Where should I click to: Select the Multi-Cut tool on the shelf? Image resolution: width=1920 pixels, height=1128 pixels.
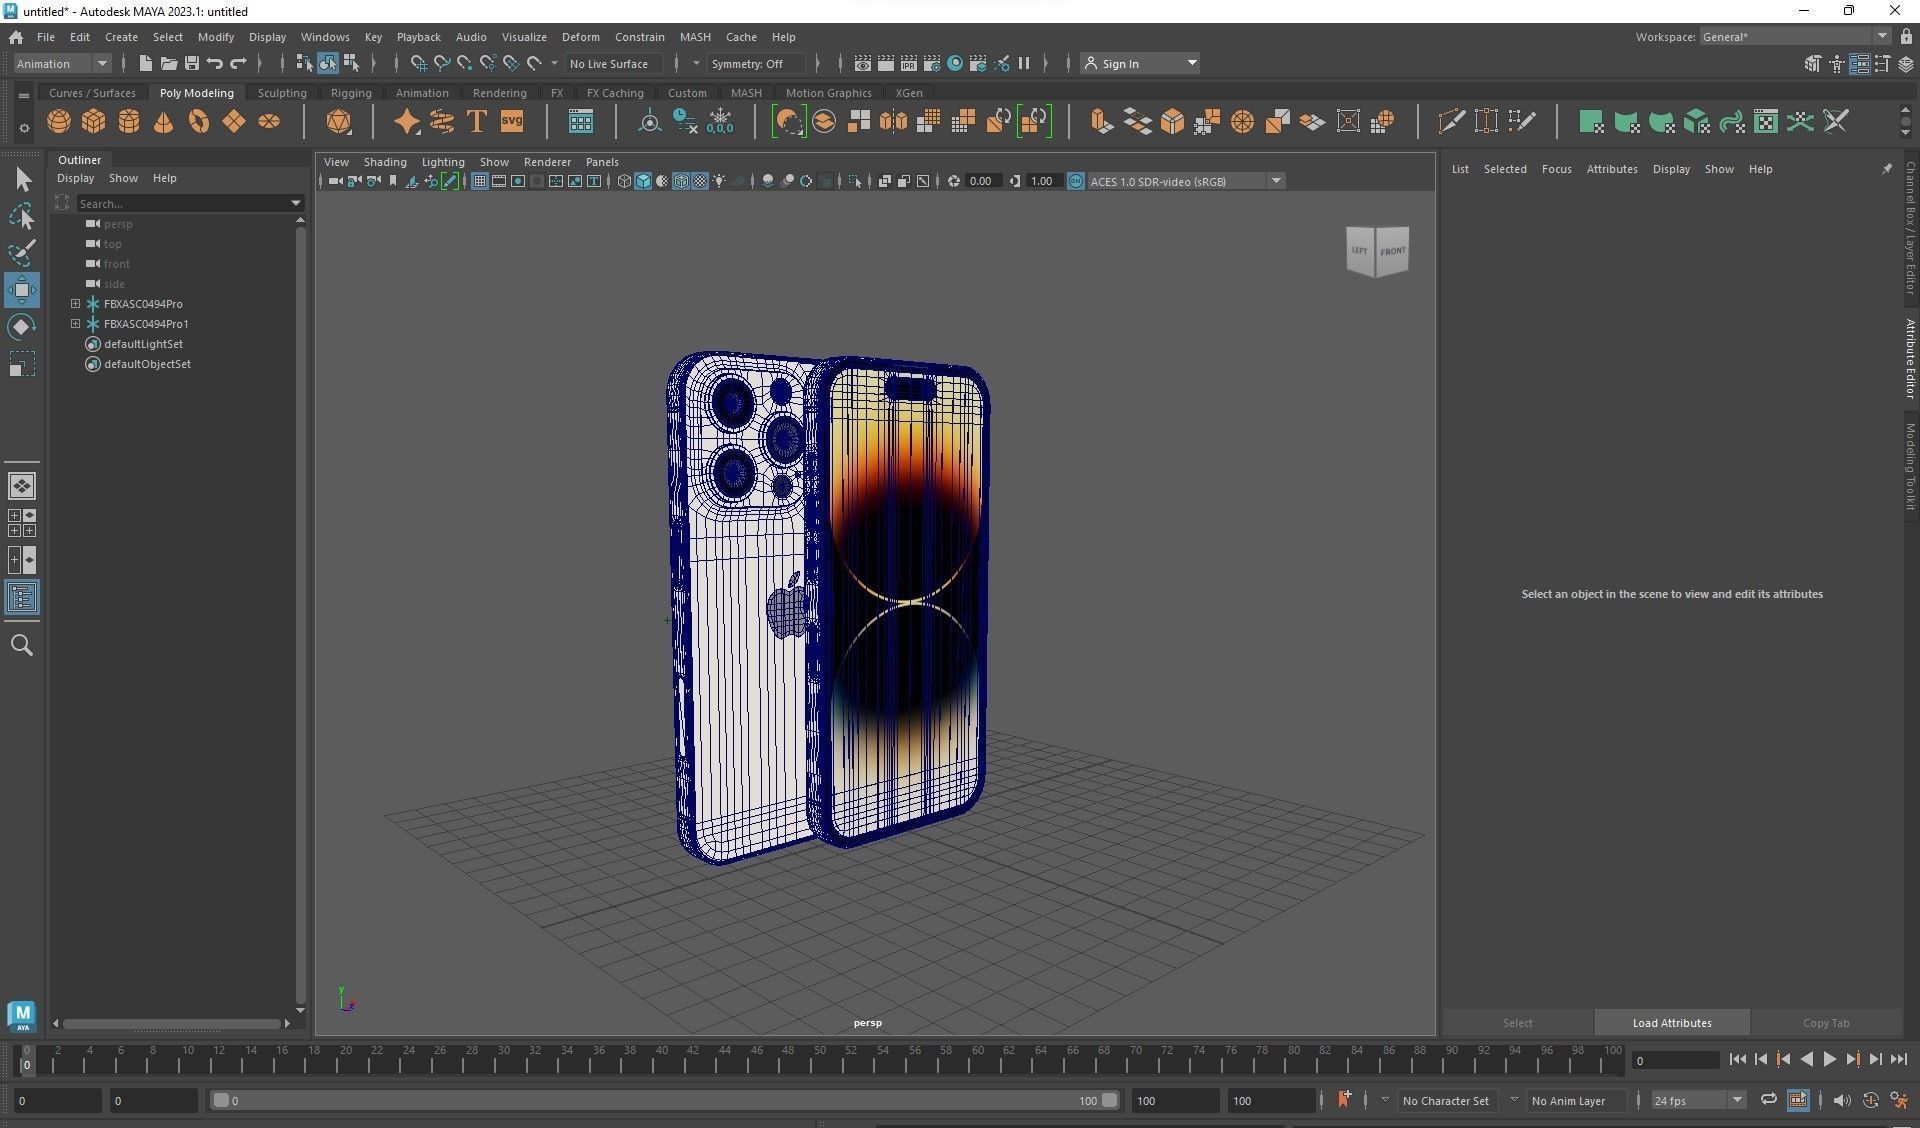(1451, 122)
